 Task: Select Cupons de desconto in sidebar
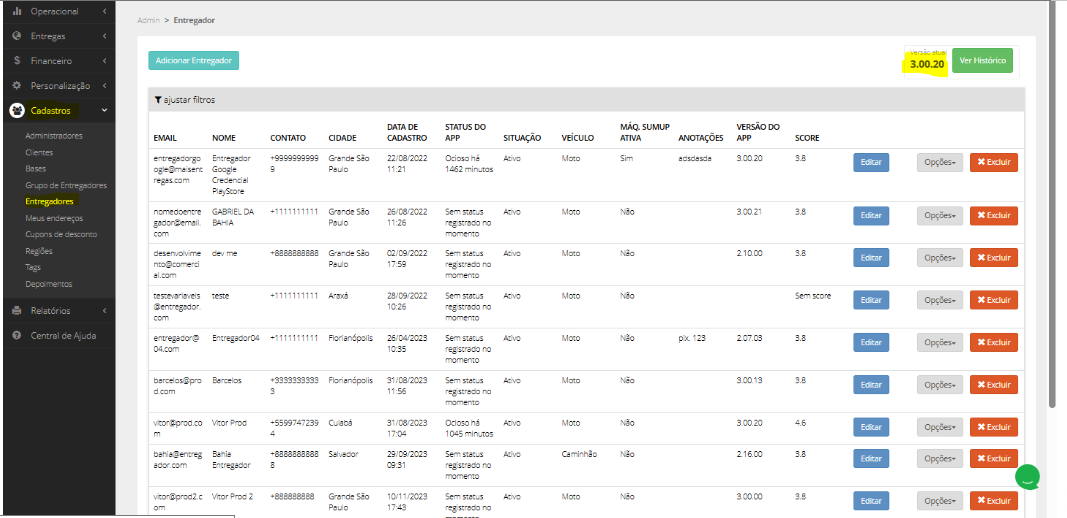(x=61, y=234)
